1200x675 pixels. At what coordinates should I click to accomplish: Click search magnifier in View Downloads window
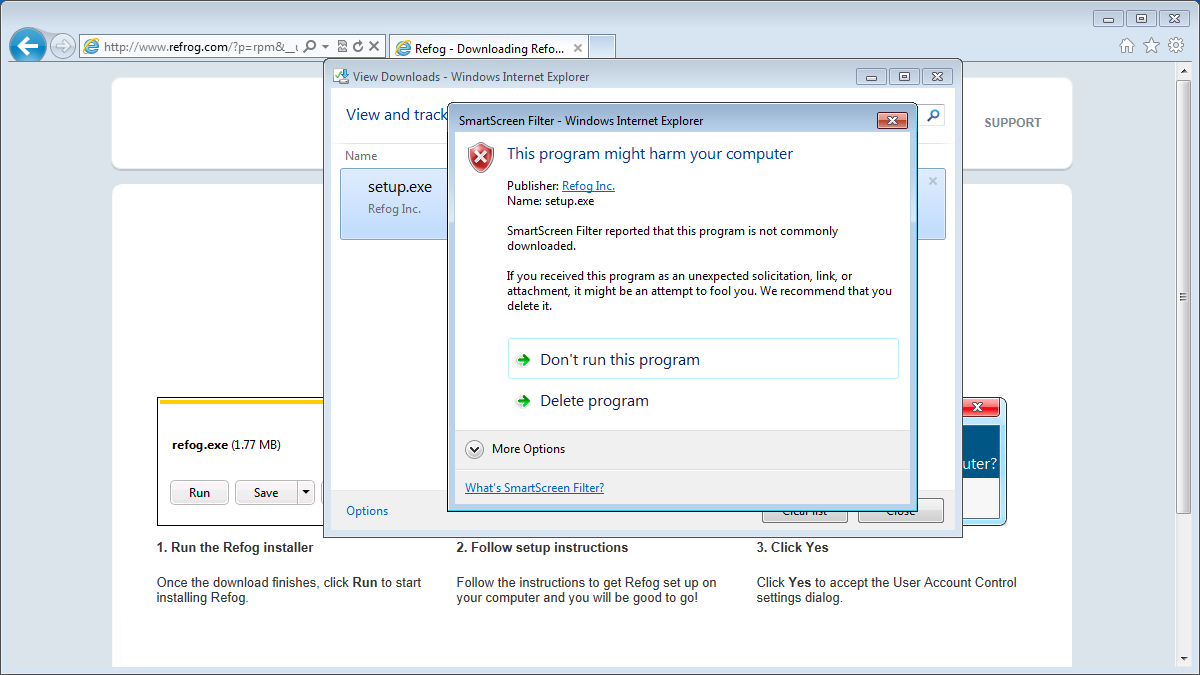pos(934,116)
